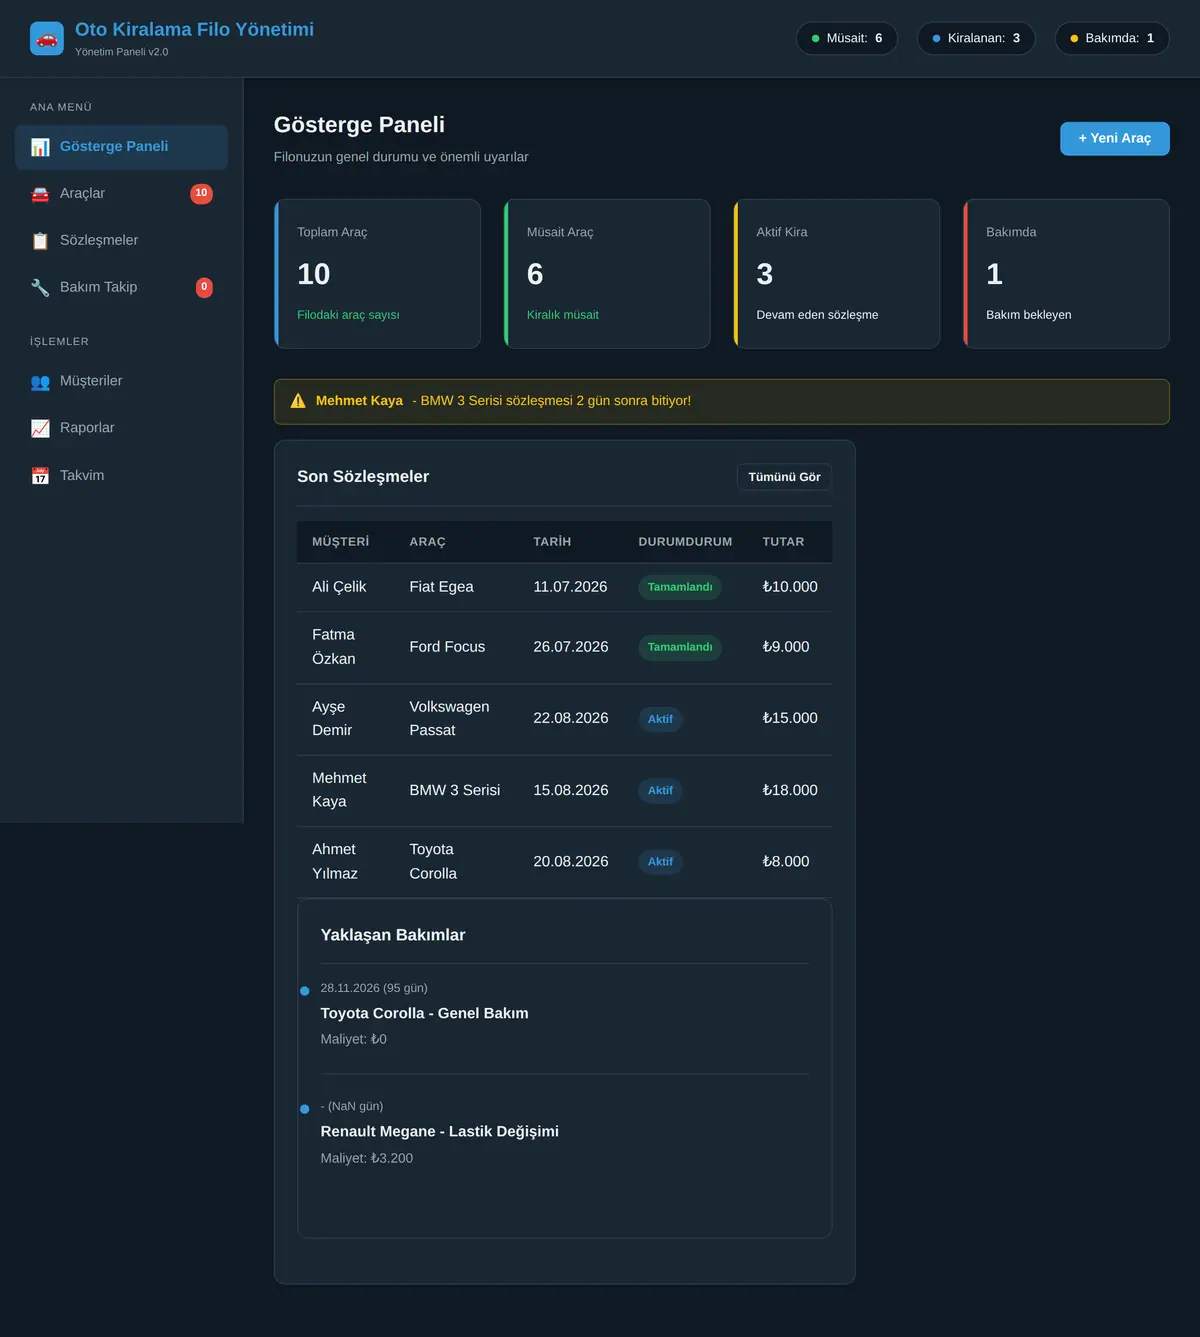Click the 20.08.2026 date cell
Viewport: 1200px width, 1337px height.
click(570, 862)
